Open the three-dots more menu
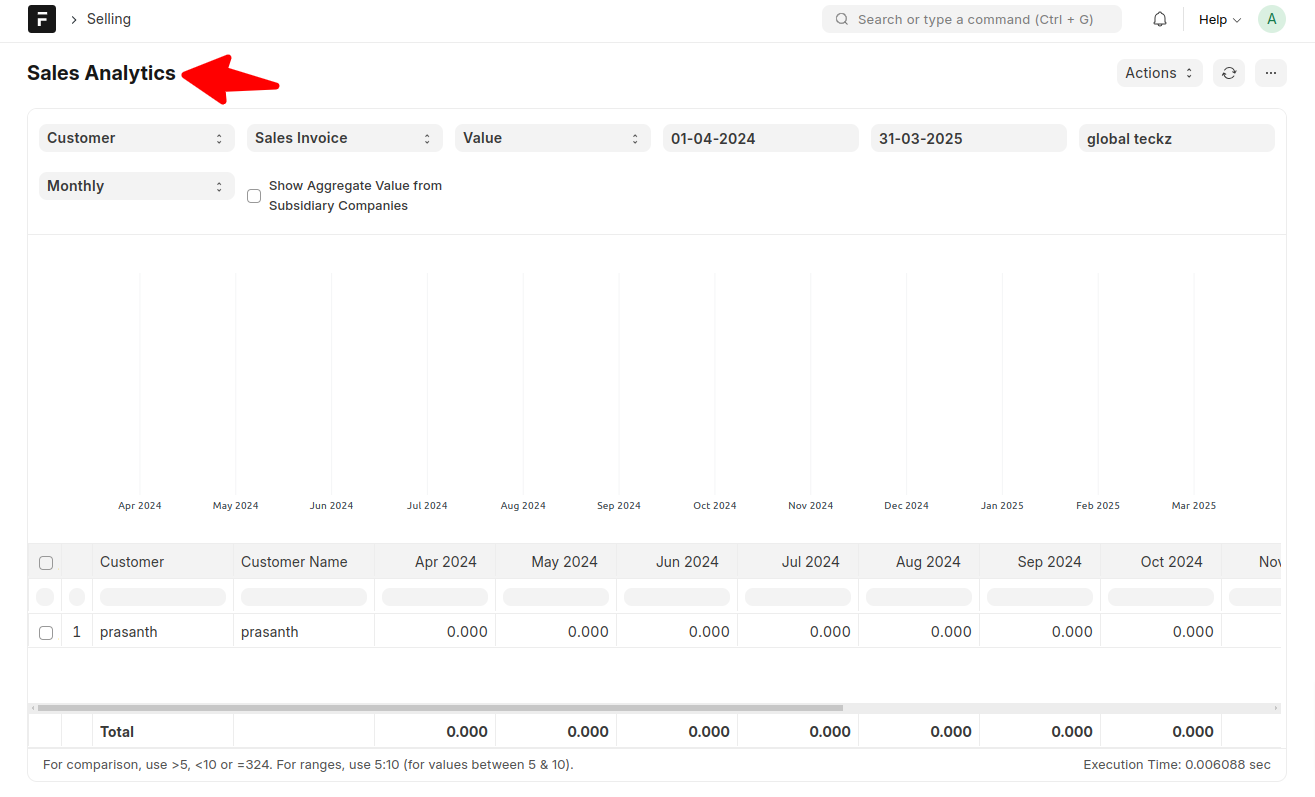This screenshot has width=1315, height=797. (1271, 73)
